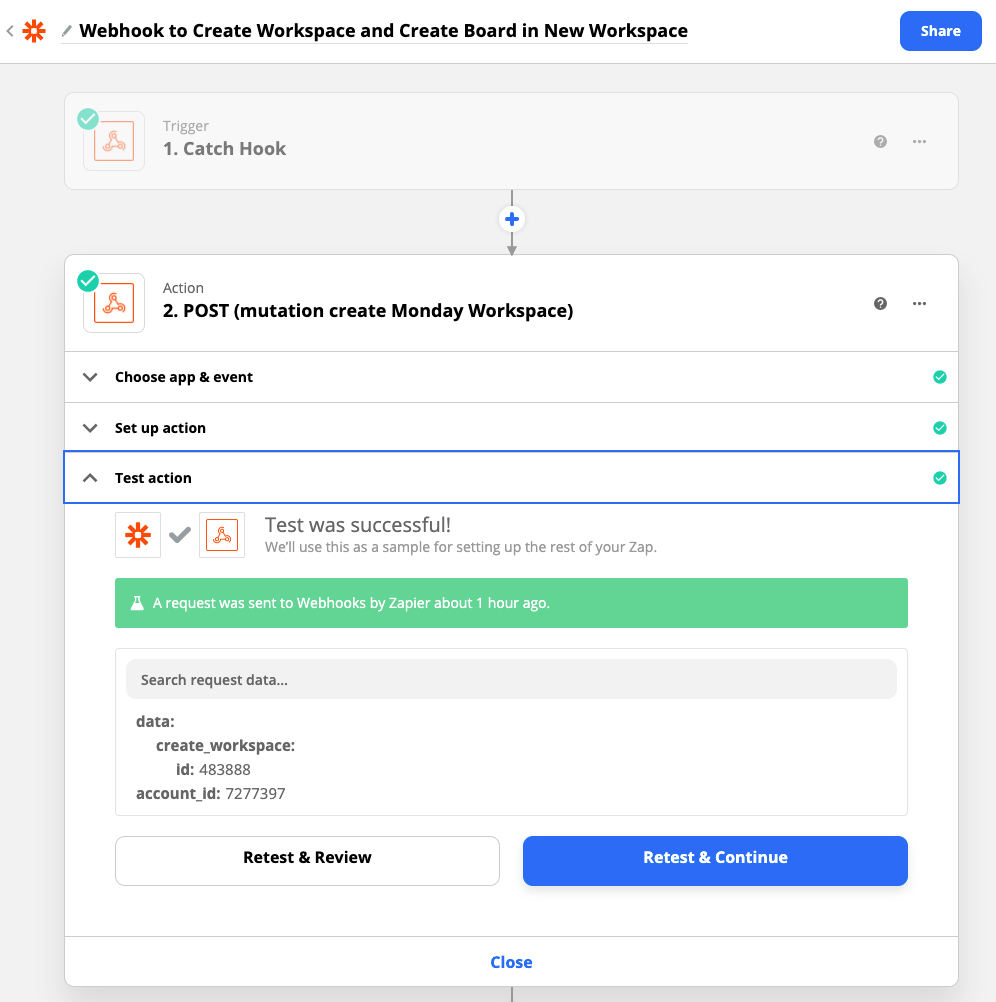This screenshot has height=1002, width=996.
Task: Click the create_workspace key label
Action: 226,746
